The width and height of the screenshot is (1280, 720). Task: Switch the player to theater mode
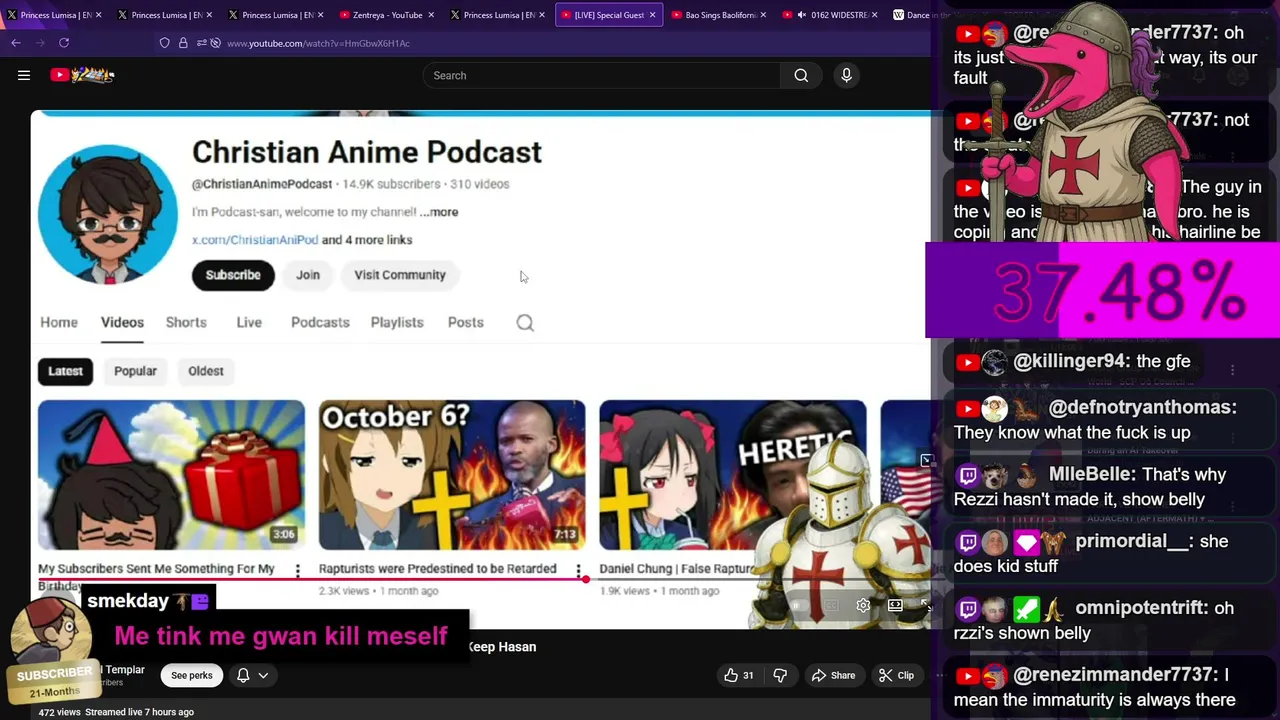click(x=895, y=605)
